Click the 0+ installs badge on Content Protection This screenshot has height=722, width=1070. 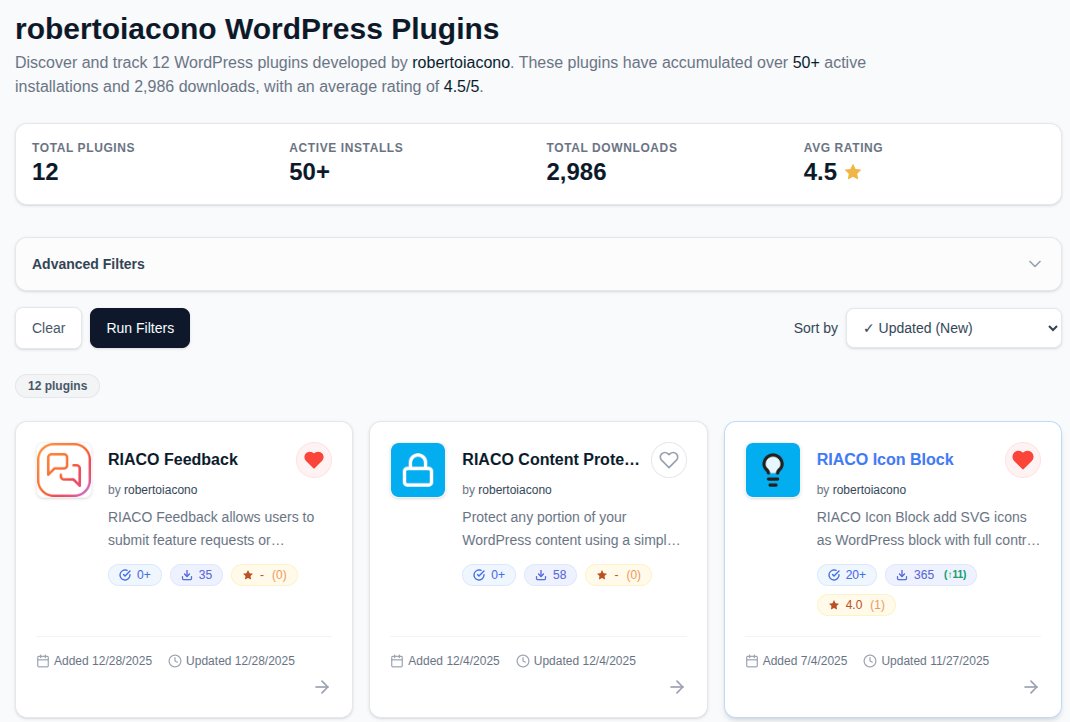pyautogui.click(x=489, y=575)
